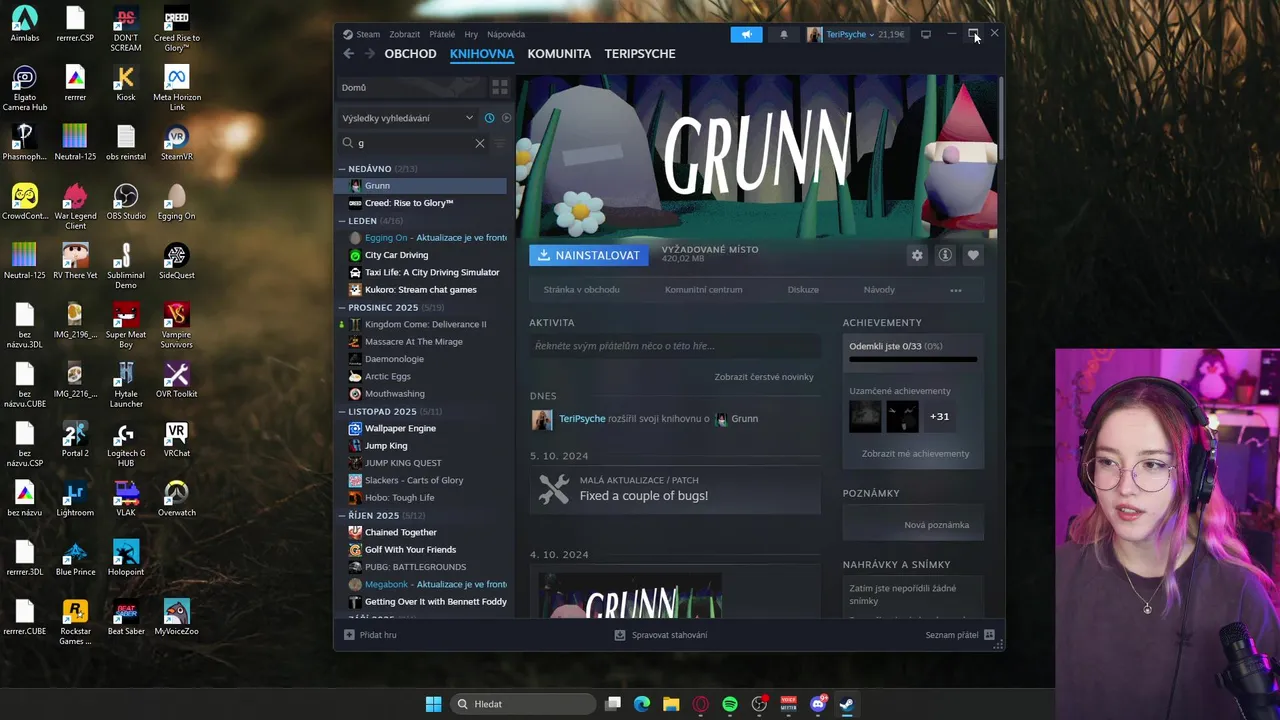Collapse the NEDÁVNO section
This screenshot has width=1280, height=720.
342,169
